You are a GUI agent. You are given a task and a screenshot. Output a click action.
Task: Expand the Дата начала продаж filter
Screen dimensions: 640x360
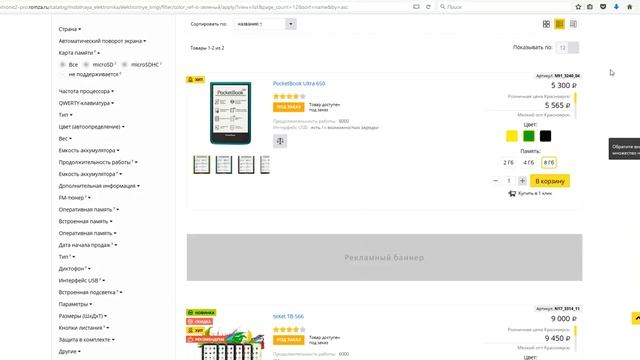pos(88,245)
